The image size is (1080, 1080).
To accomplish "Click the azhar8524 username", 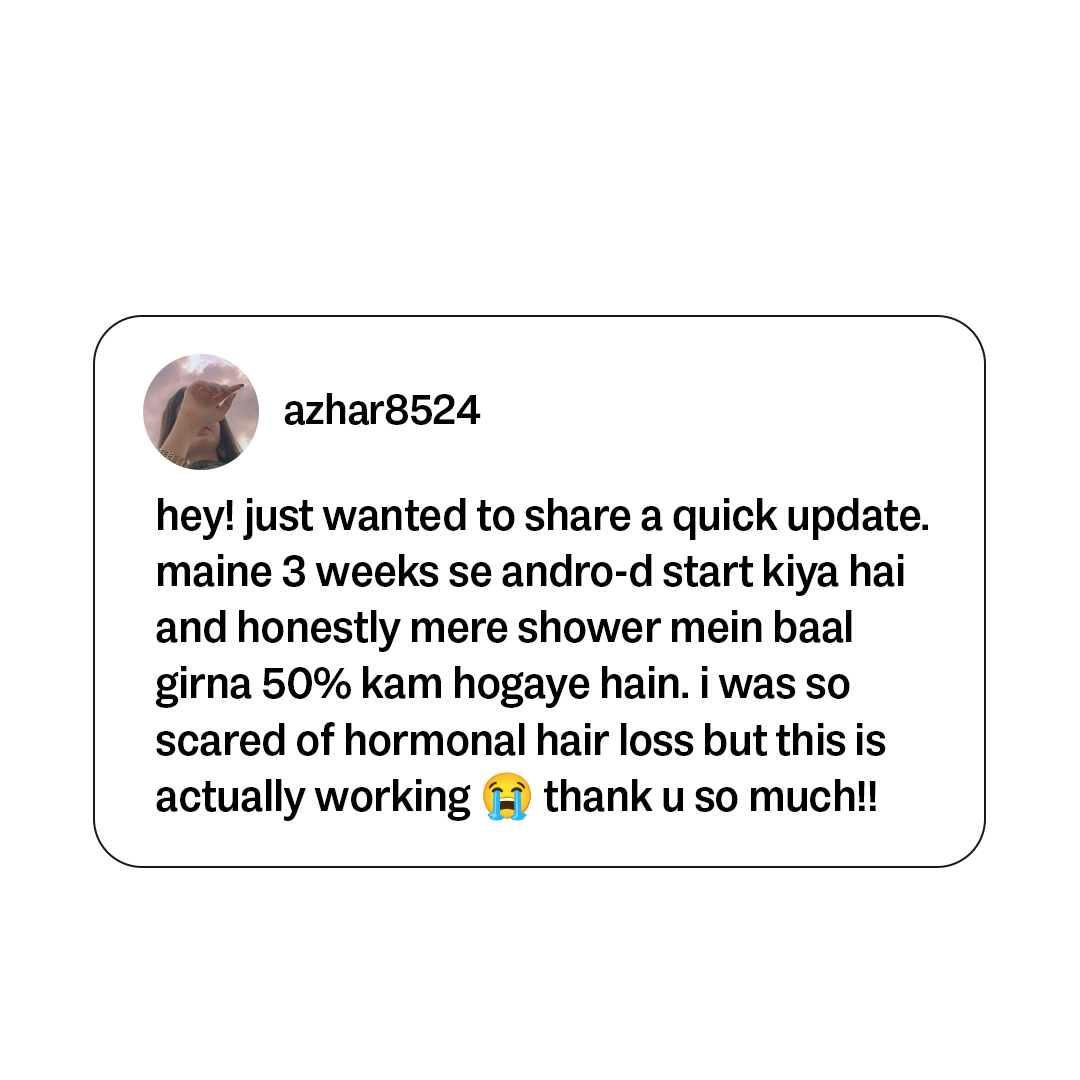I will (381, 411).
